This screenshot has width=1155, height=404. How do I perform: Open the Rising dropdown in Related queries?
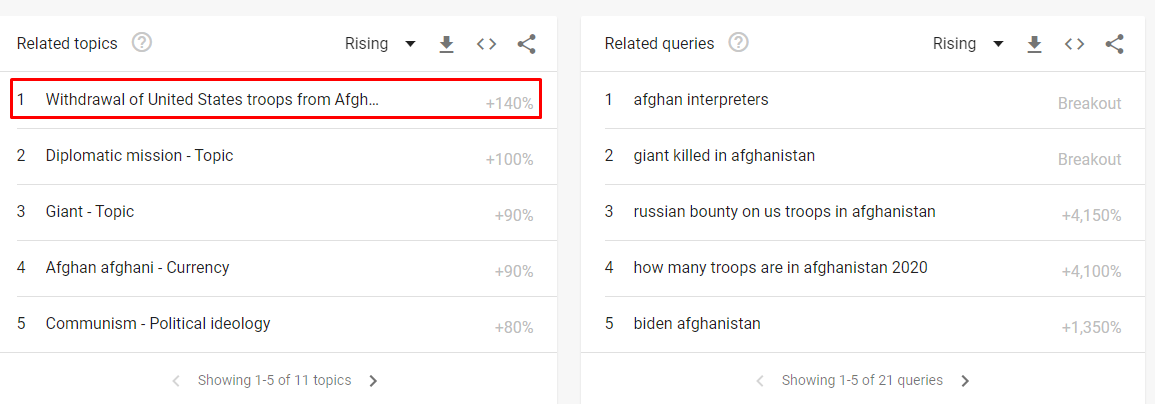[x=968, y=44]
